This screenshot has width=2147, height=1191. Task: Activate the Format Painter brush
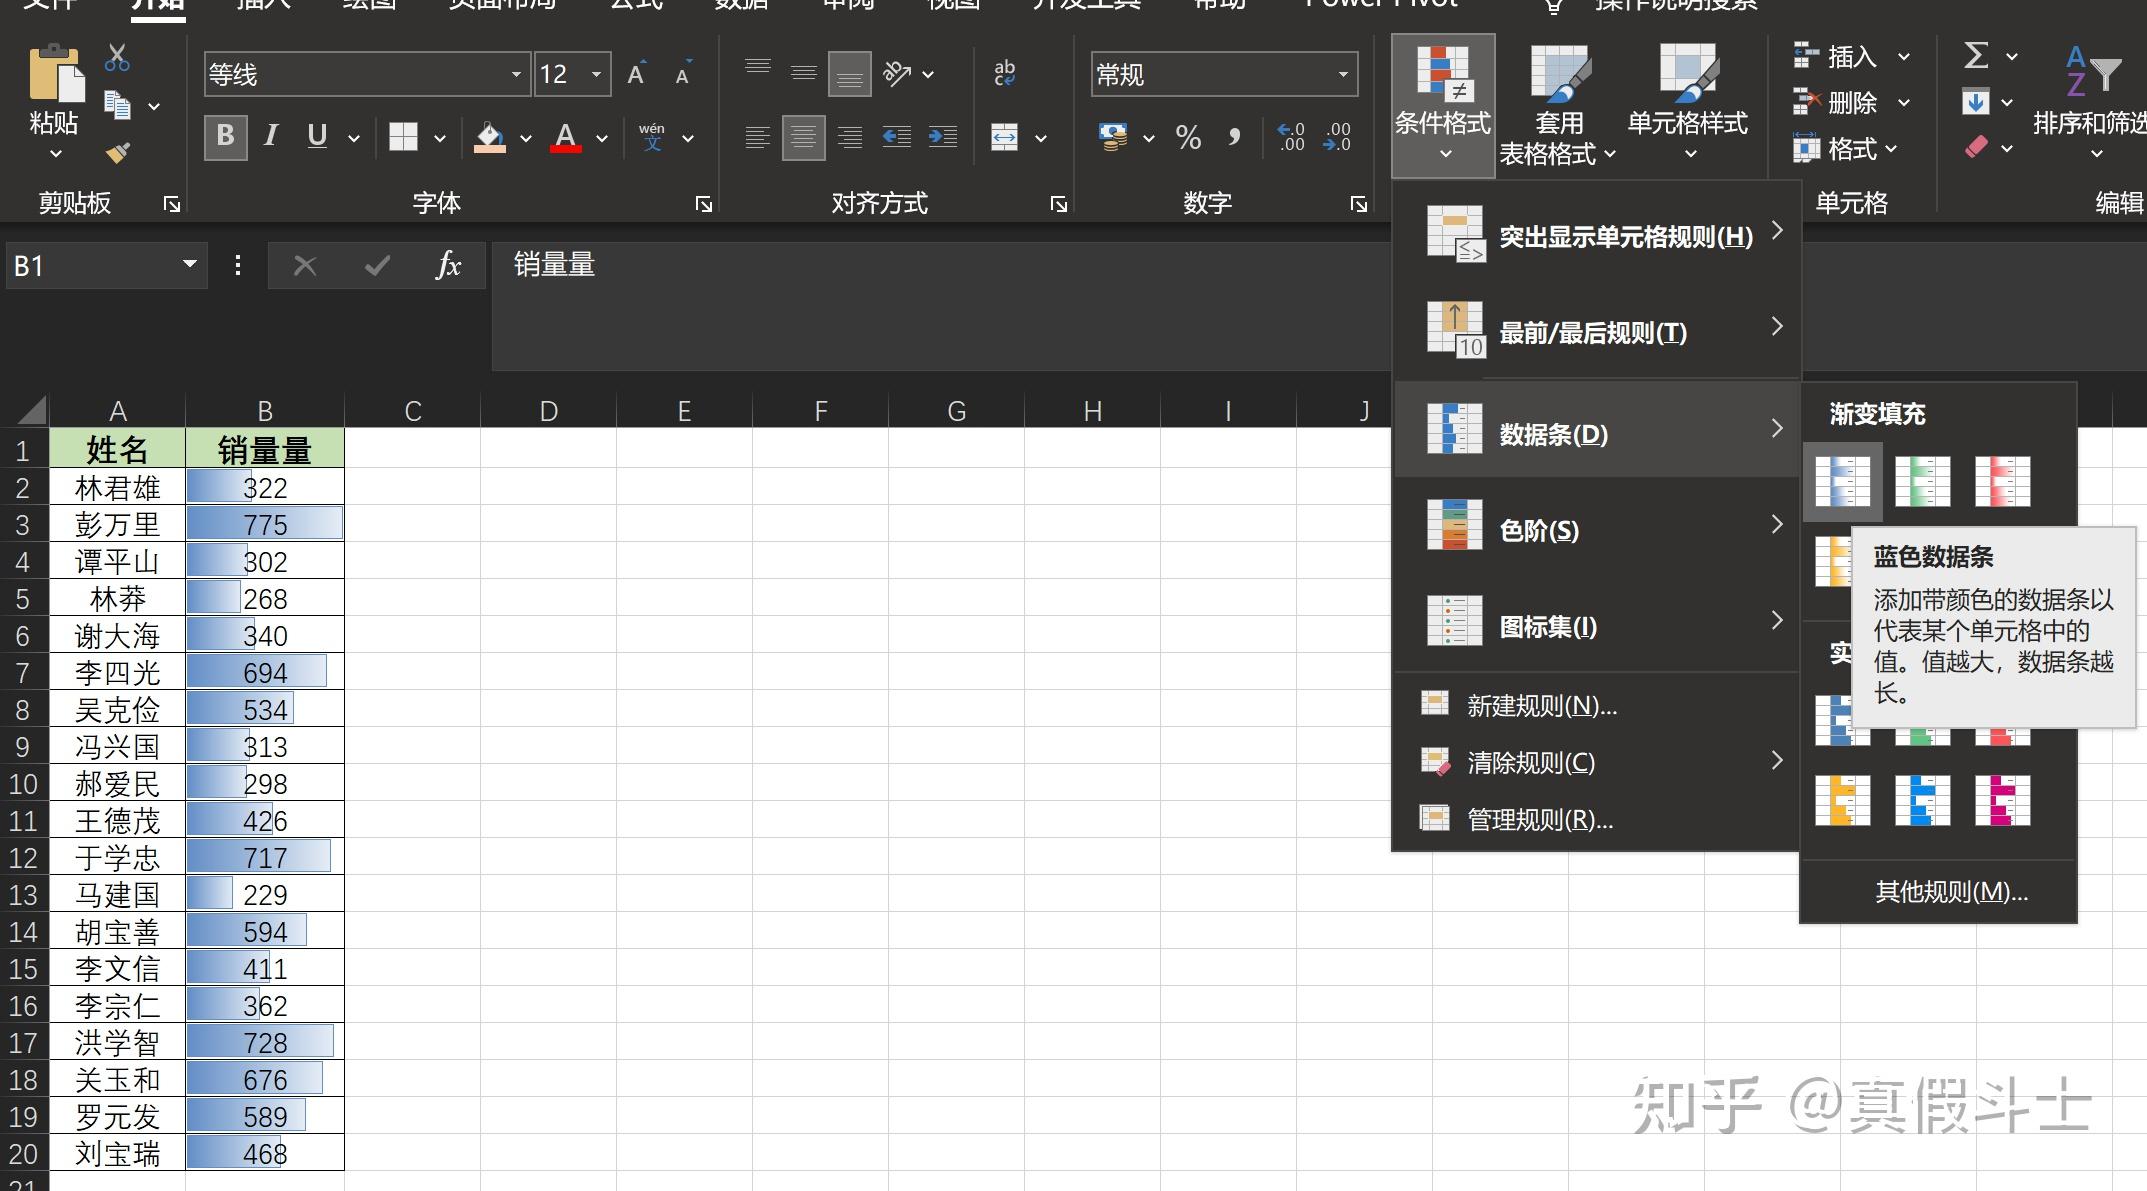click(x=117, y=153)
